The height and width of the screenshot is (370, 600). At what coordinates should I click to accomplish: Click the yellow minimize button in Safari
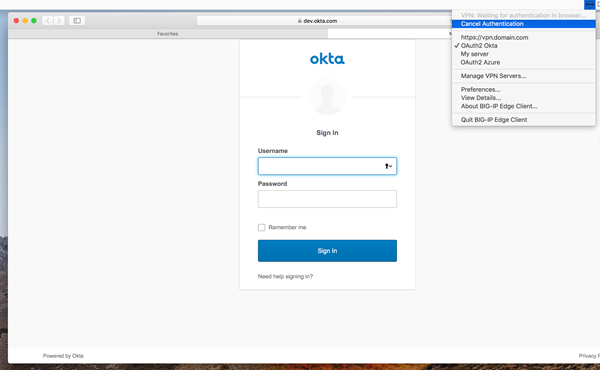25,21
